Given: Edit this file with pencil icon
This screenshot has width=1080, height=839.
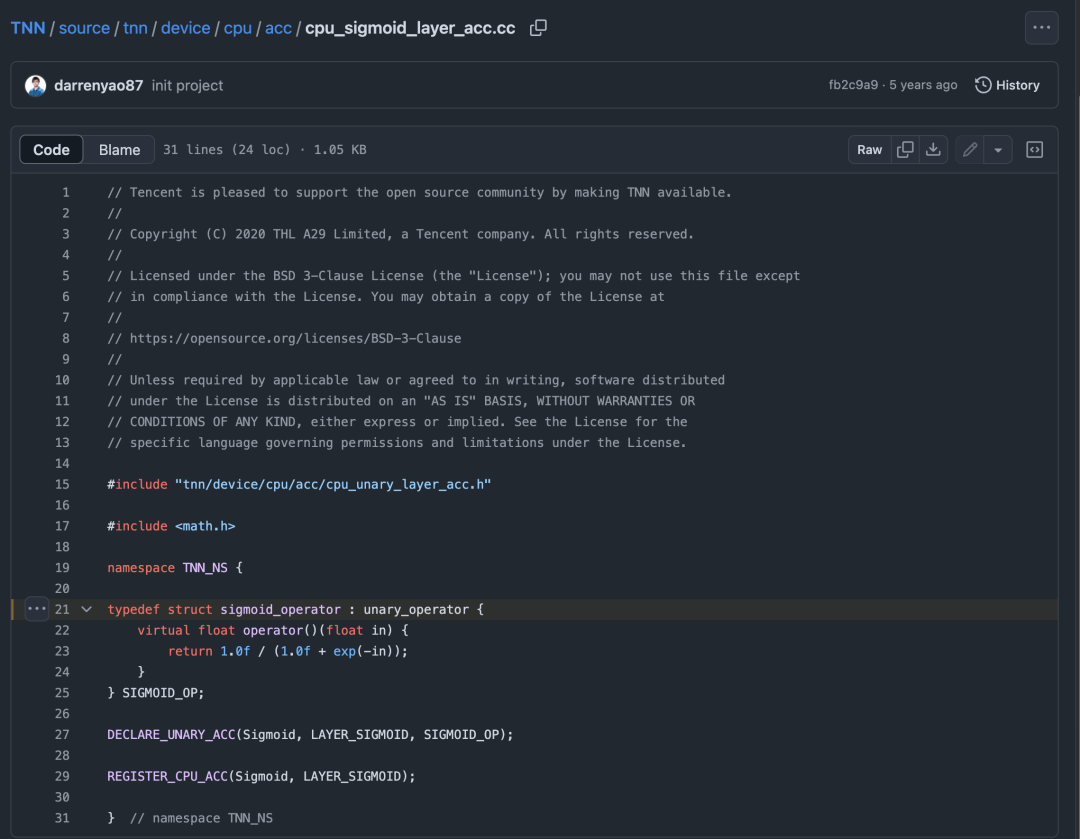Looking at the screenshot, I should click(970, 149).
